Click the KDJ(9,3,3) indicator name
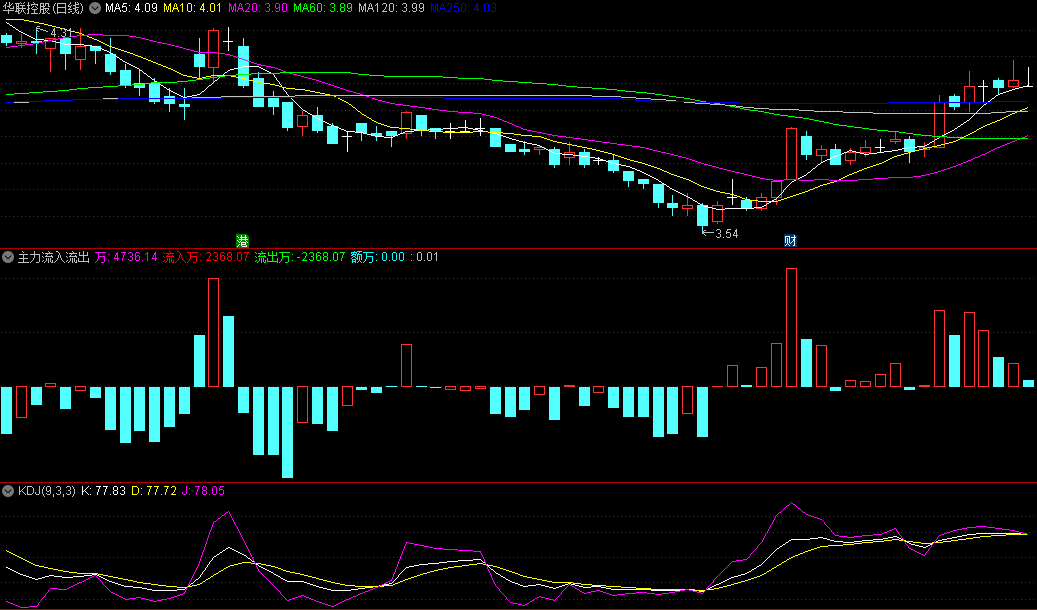Screen dimensions: 1037x610 pos(46,491)
